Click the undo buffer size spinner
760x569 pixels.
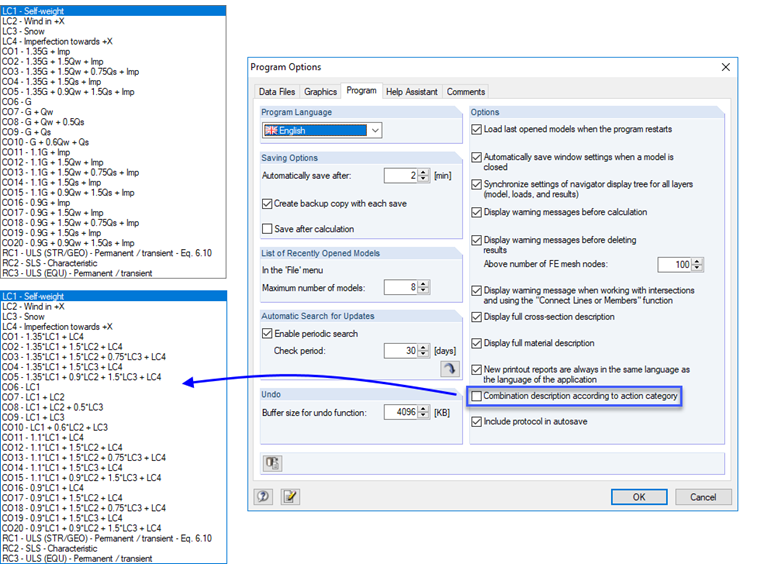(x=424, y=412)
